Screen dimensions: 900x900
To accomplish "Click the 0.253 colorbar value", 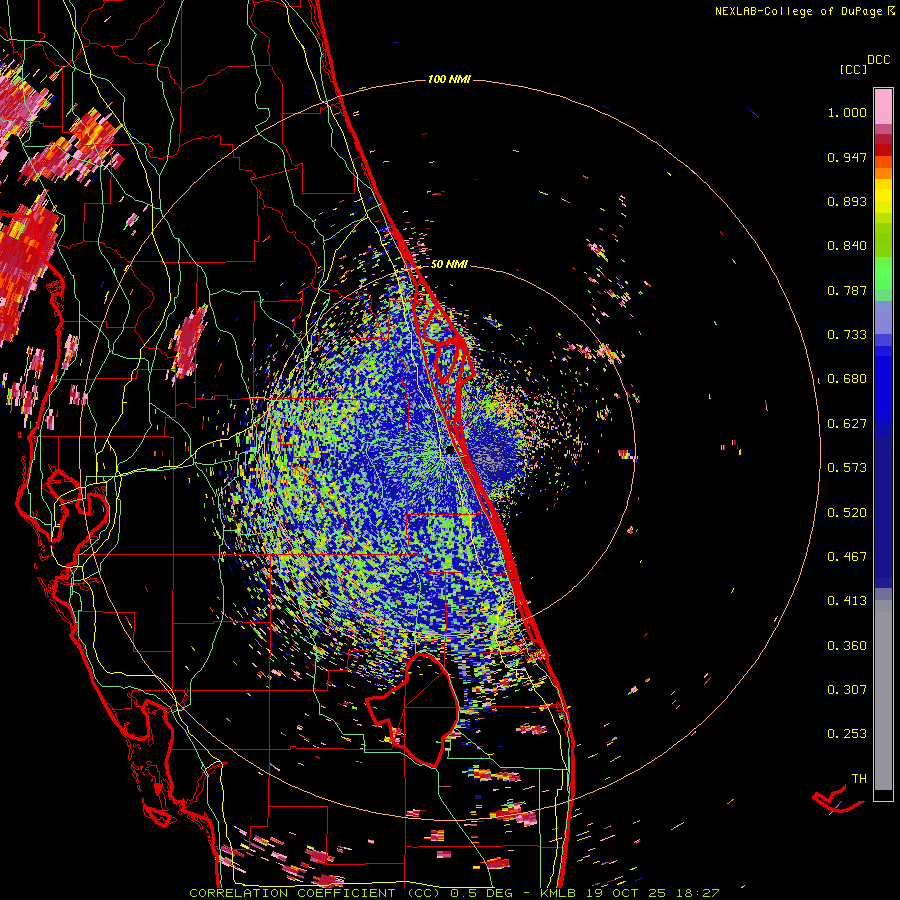I will point(847,734).
